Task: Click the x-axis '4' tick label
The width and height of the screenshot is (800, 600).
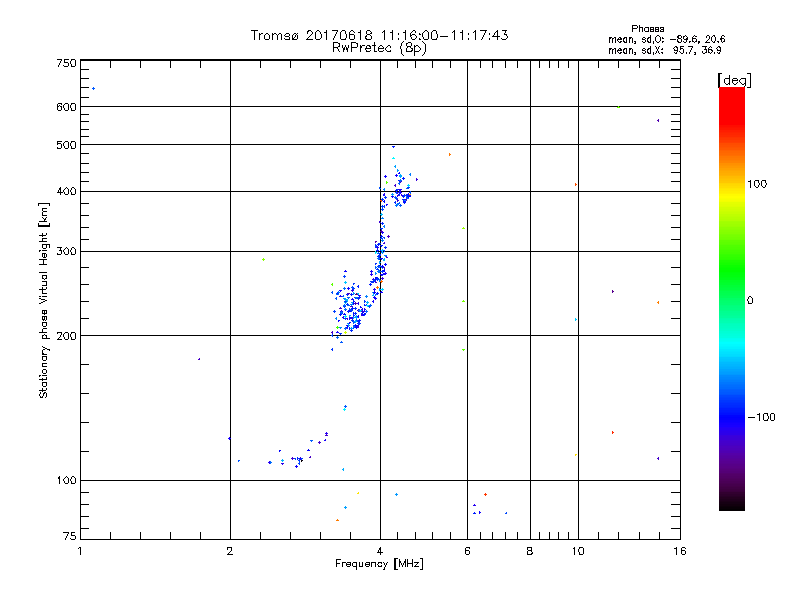Action: (380, 551)
